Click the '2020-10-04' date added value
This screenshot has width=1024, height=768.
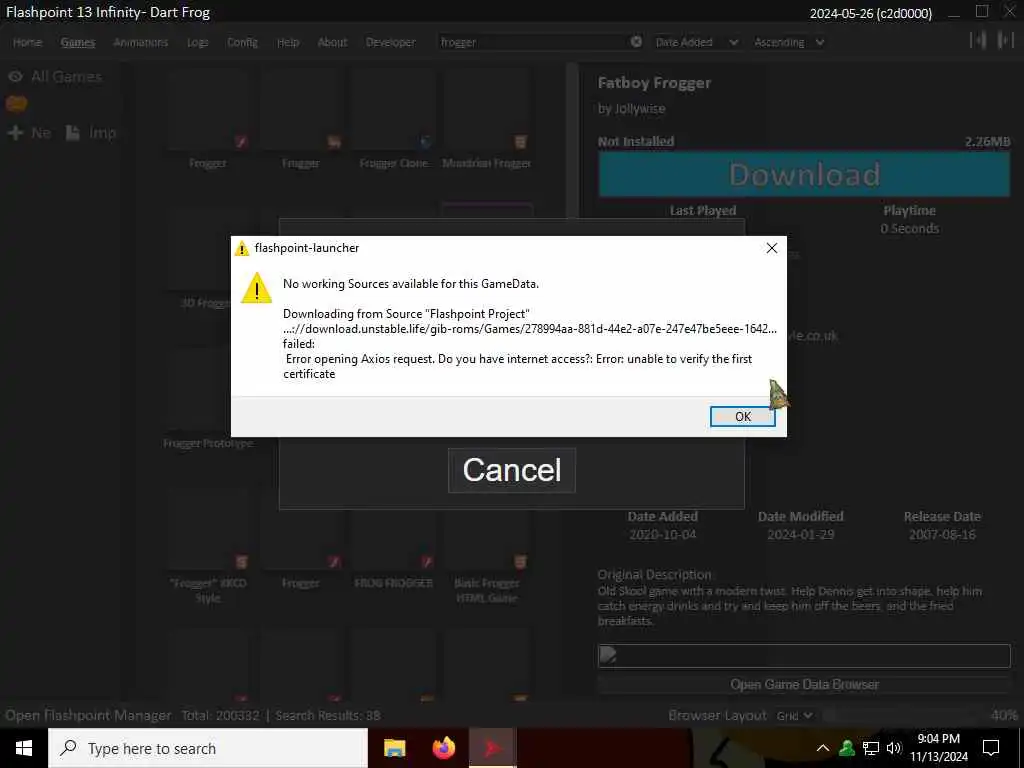(x=662, y=535)
